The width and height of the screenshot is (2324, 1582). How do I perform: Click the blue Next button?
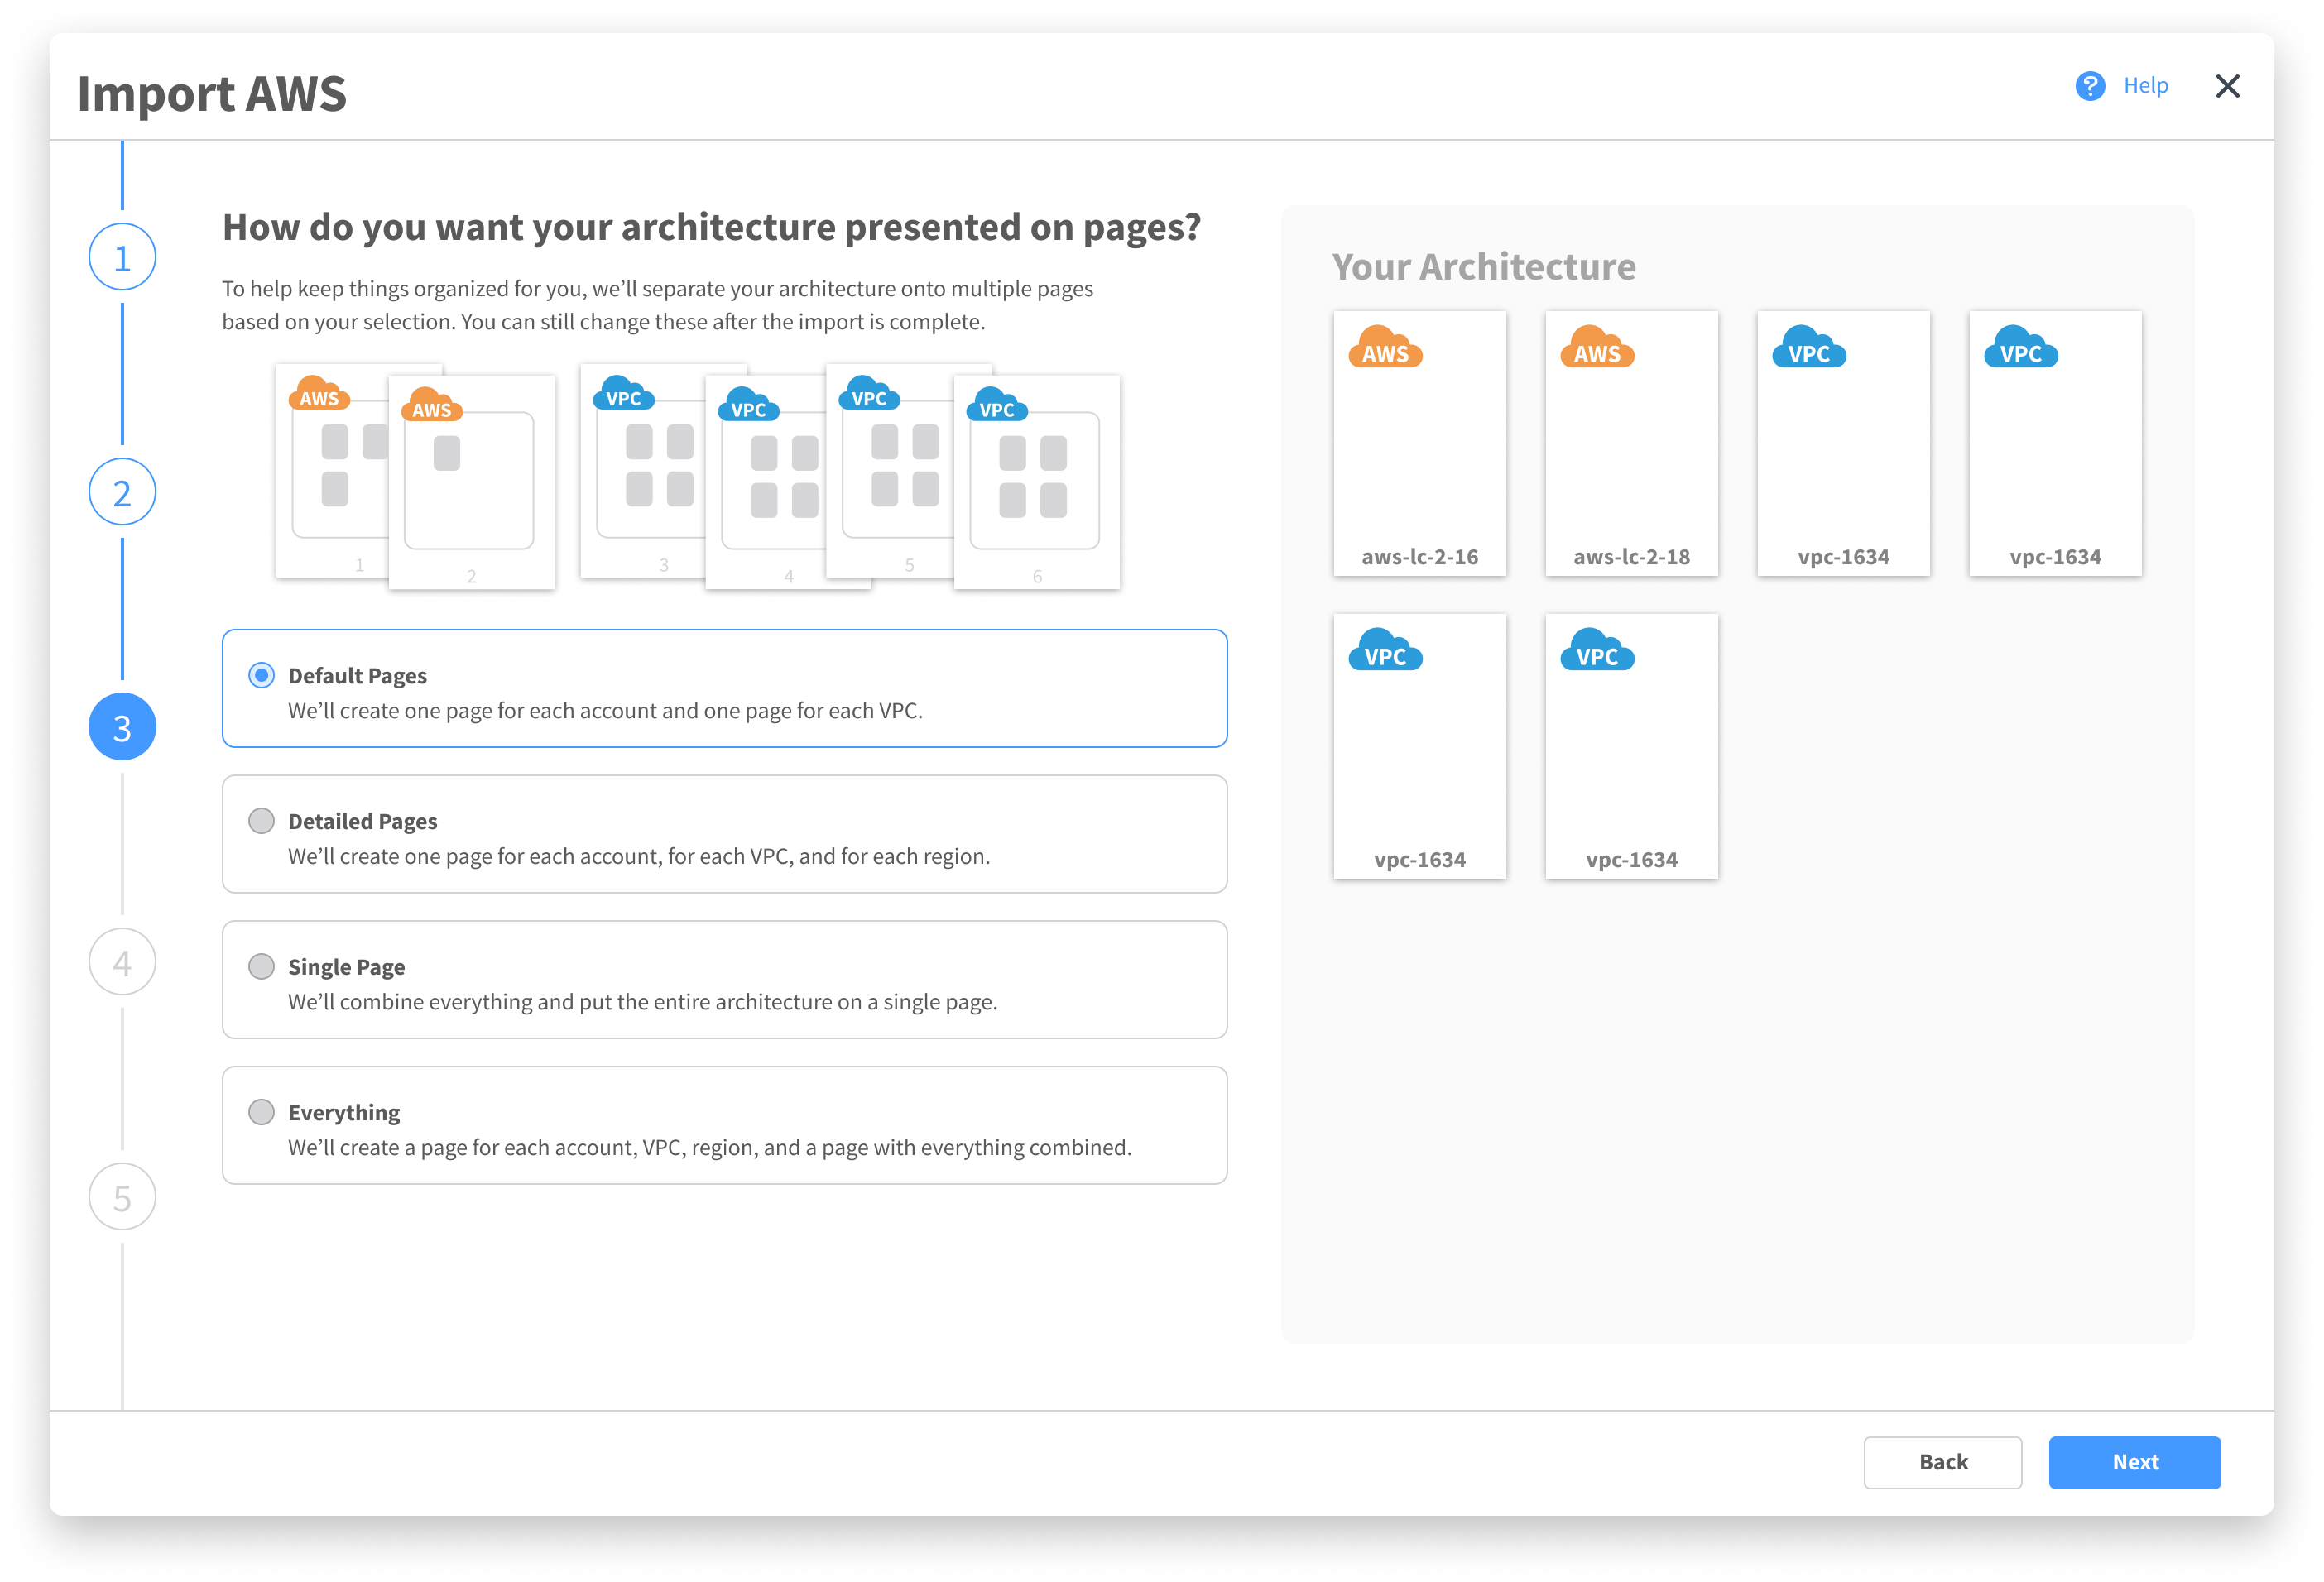pyautogui.click(x=2134, y=1462)
